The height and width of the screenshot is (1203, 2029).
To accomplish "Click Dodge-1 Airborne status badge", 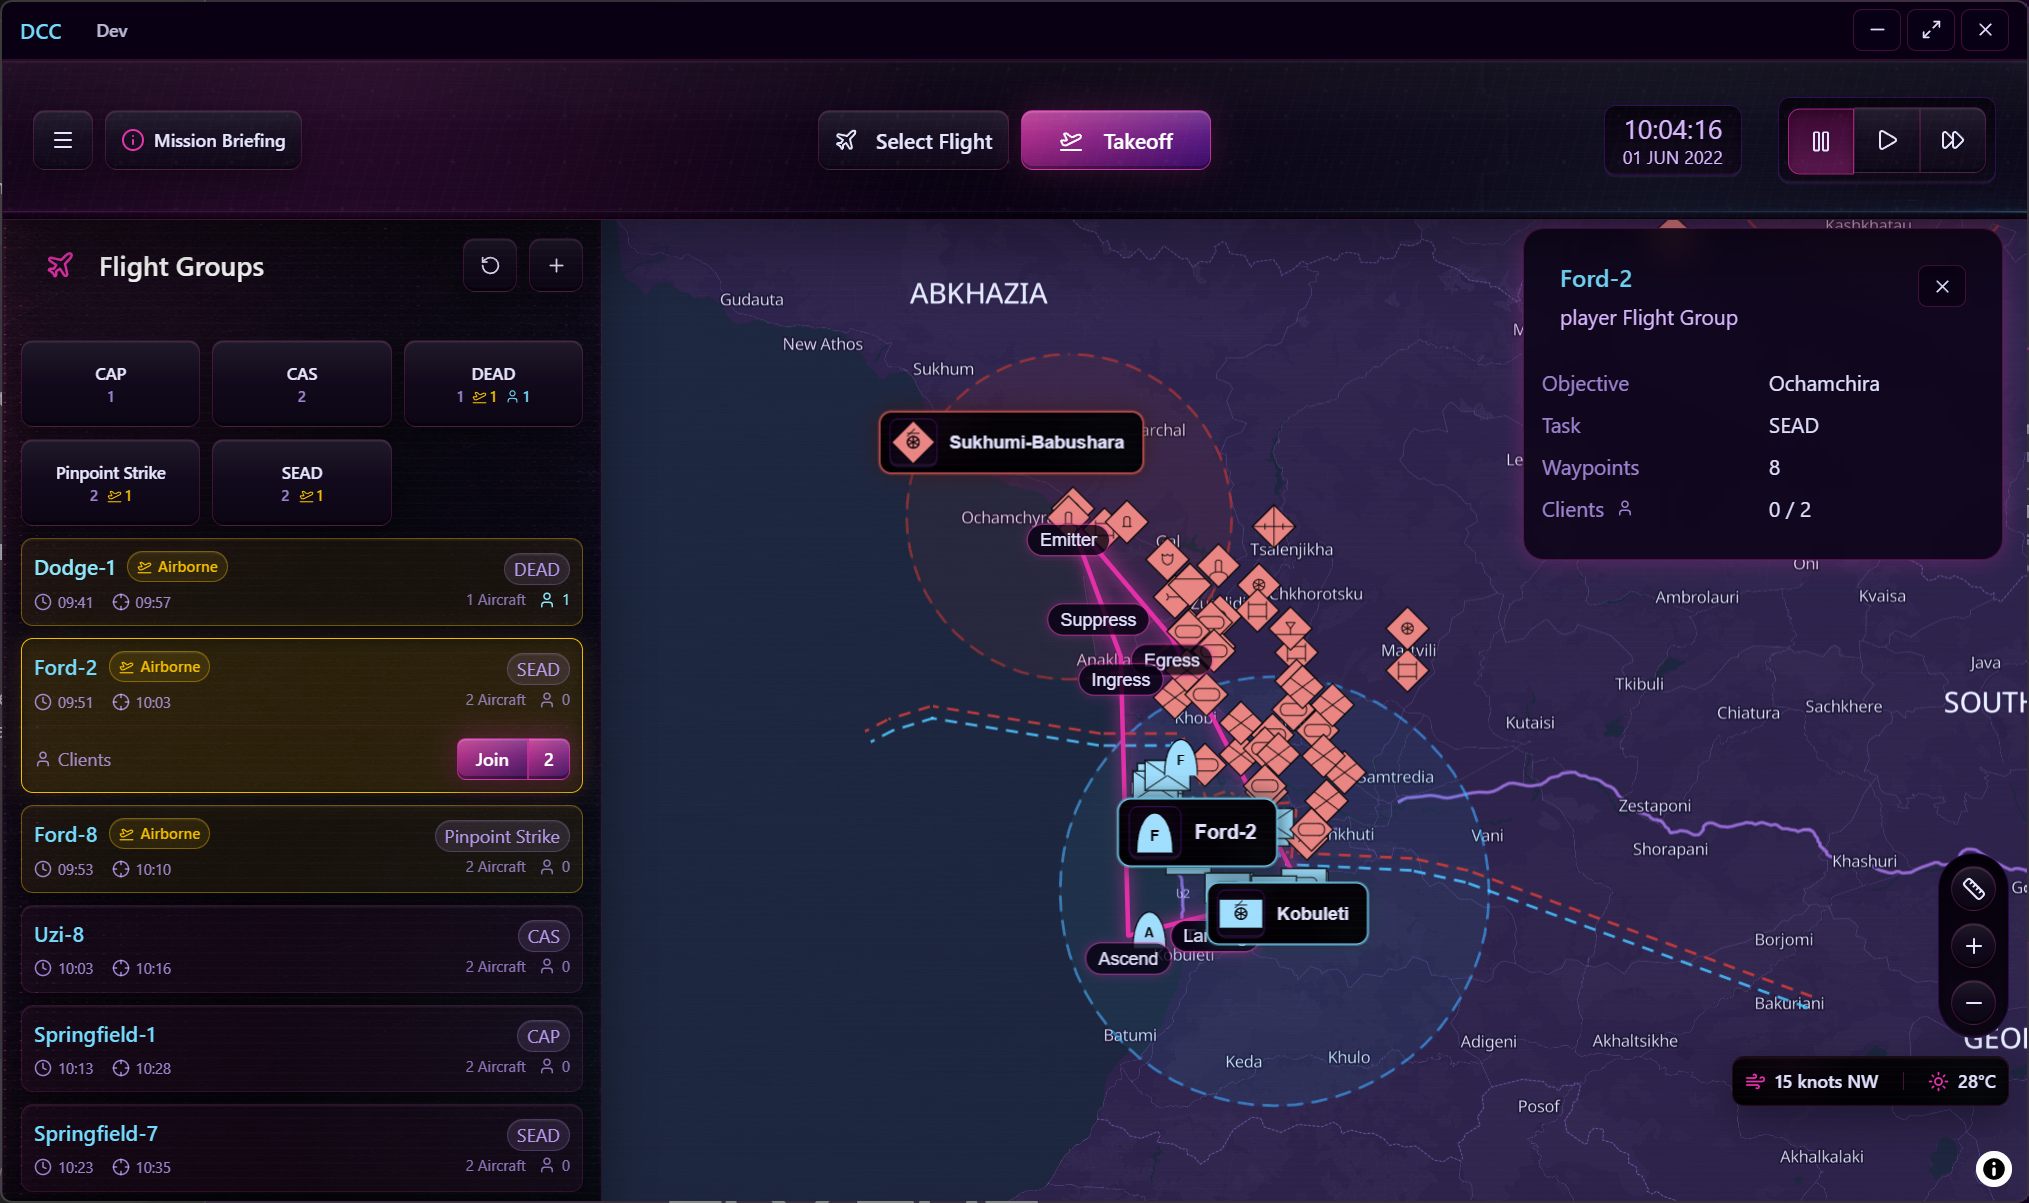I will coord(177,567).
